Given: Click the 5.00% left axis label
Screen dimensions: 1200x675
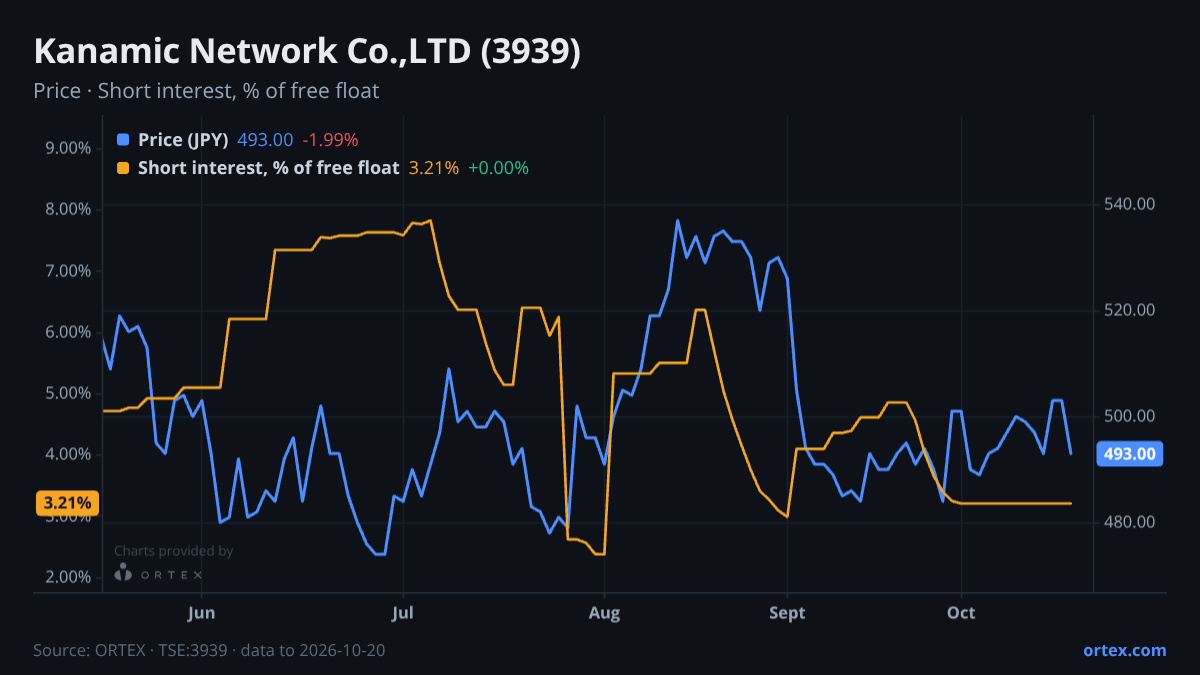Looking at the screenshot, I should [69, 393].
